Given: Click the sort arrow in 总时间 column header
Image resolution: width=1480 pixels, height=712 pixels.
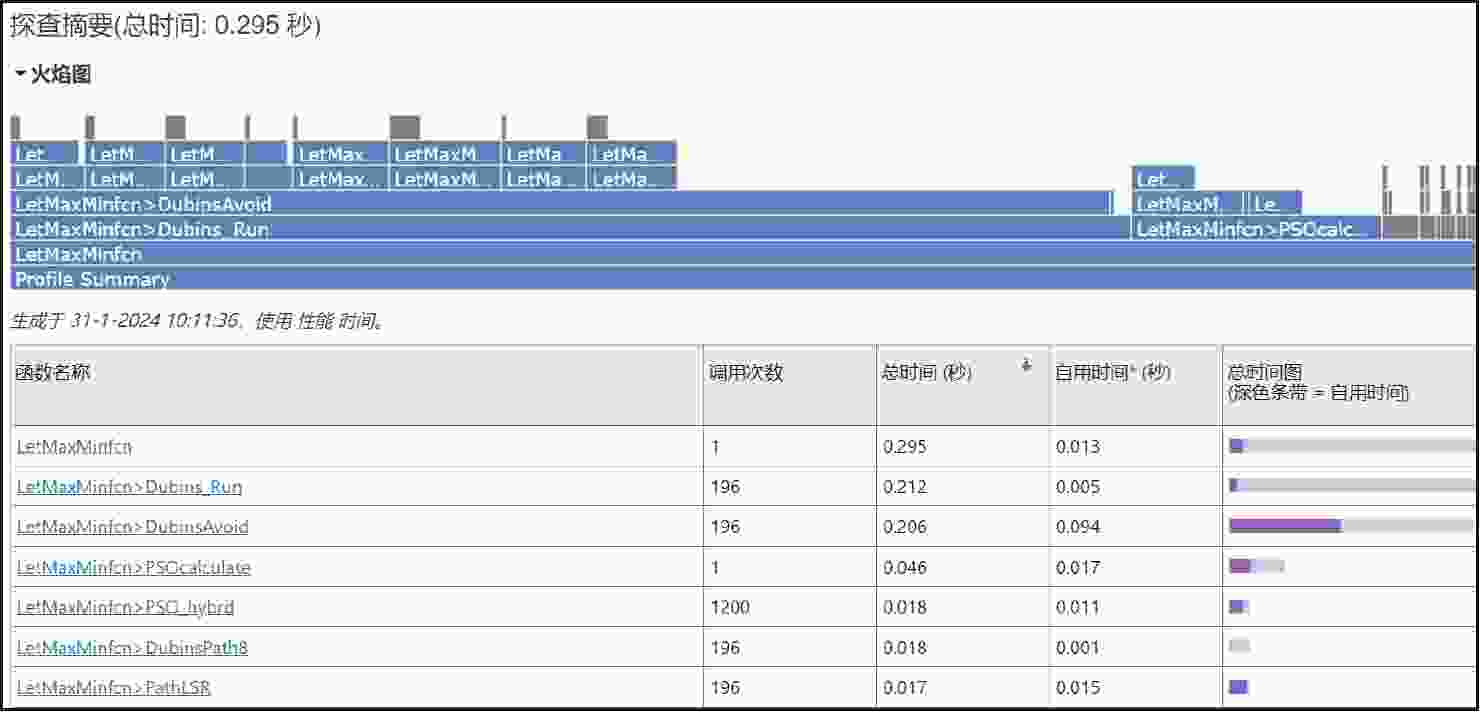Looking at the screenshot, I should coord(1025,366).
